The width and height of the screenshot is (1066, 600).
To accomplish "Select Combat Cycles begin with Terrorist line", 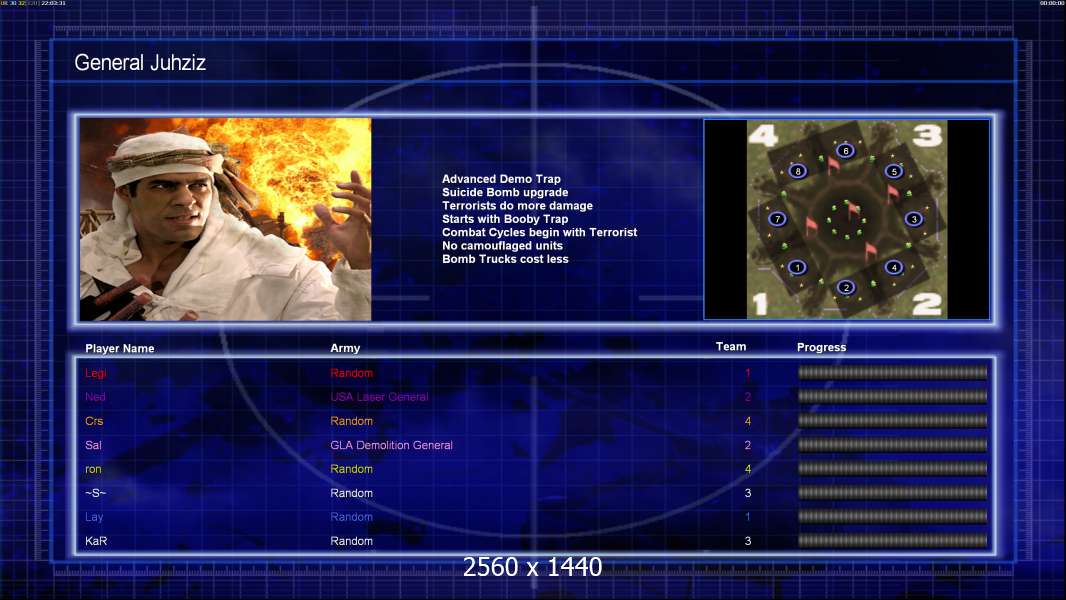I will (540, 232).
